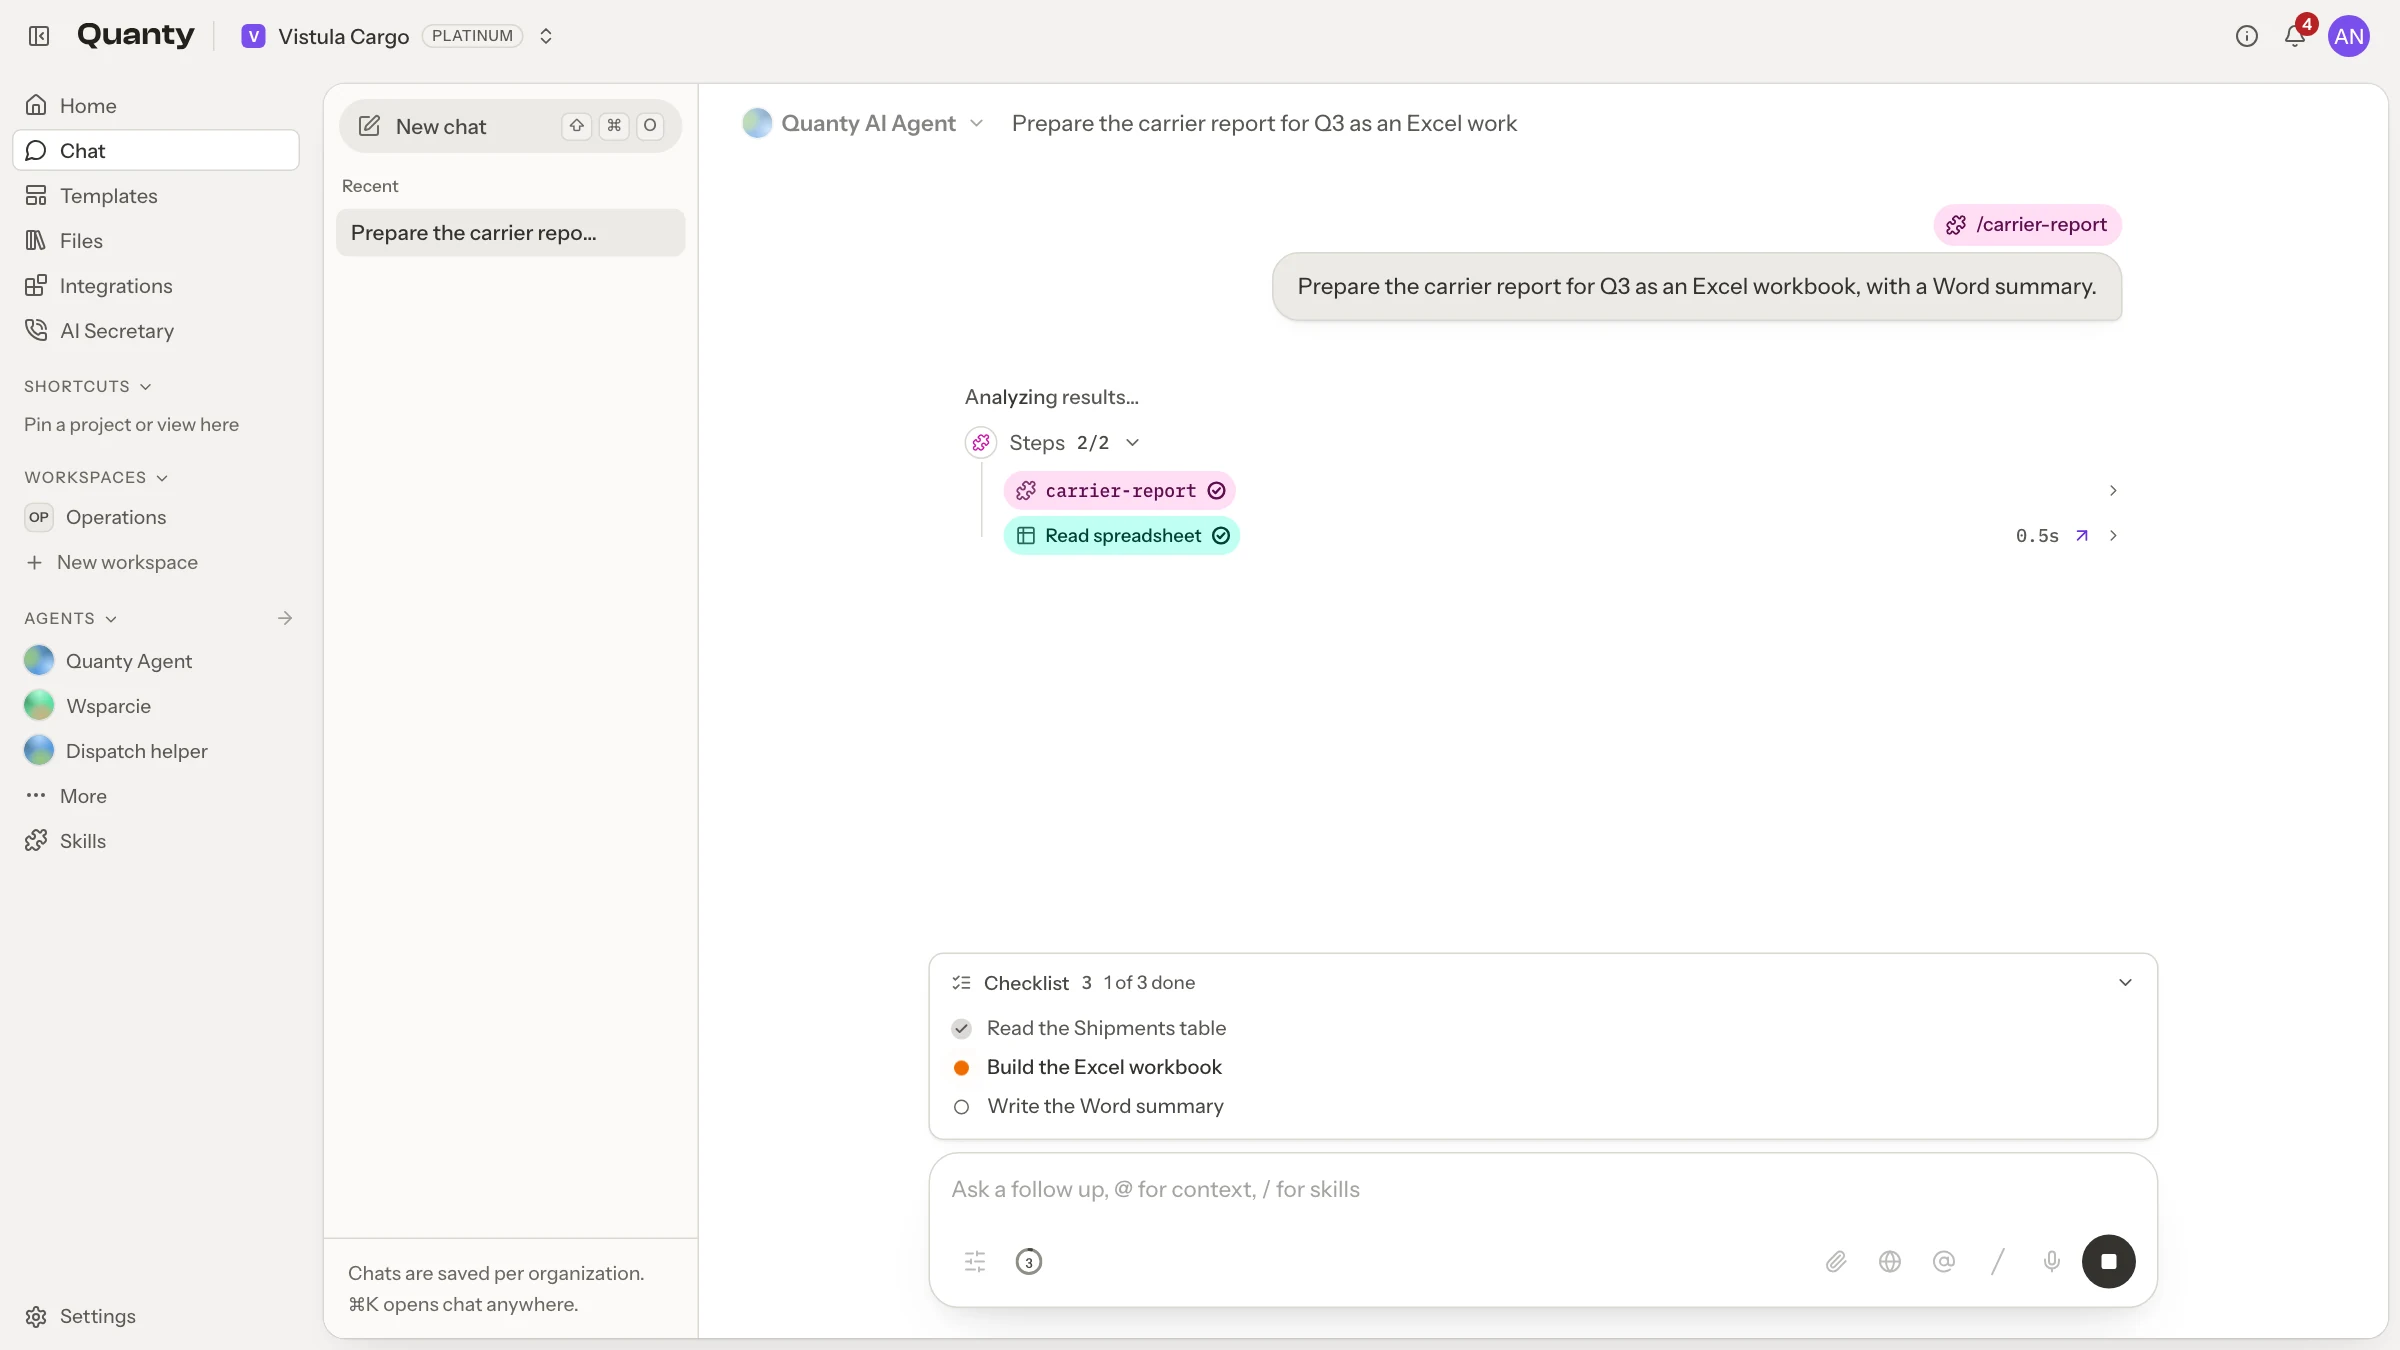Open Settings in sidebar

156,1315
